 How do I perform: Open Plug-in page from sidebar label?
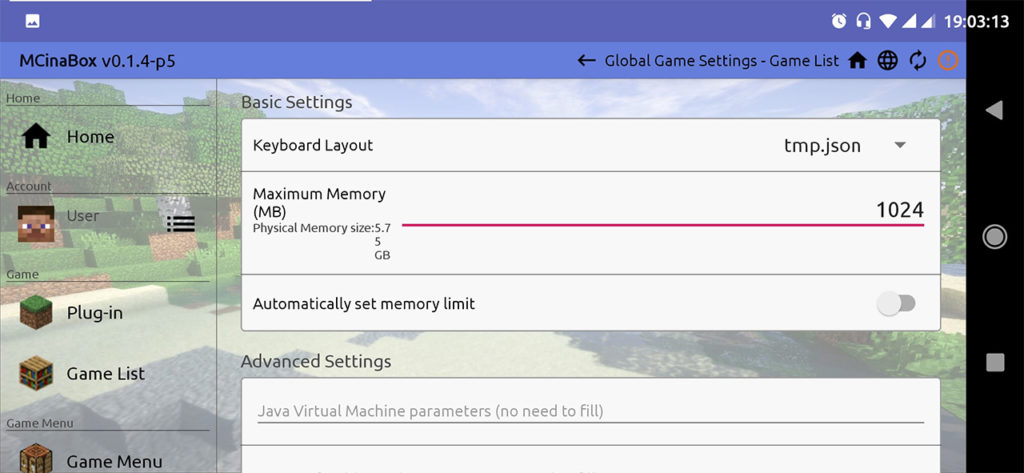(95, 313)
